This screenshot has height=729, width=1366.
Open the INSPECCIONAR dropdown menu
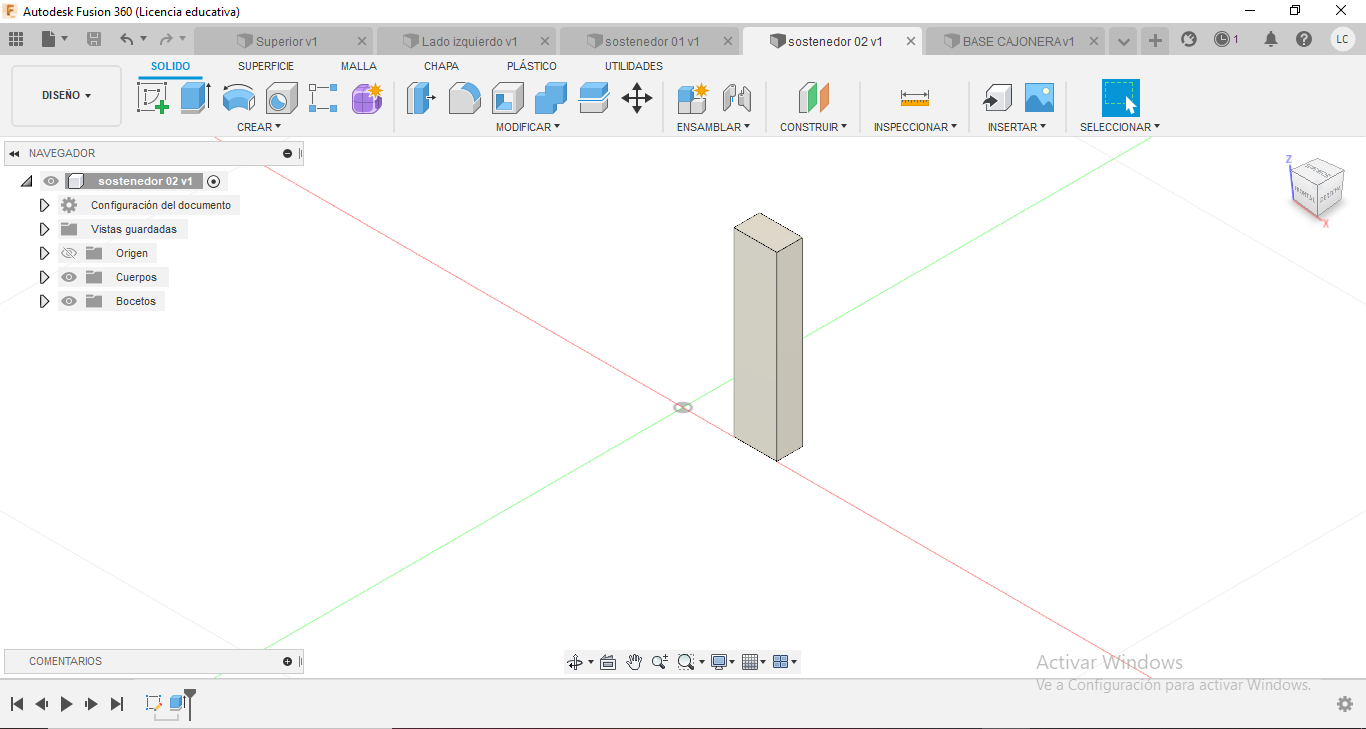tap(915, 127)
